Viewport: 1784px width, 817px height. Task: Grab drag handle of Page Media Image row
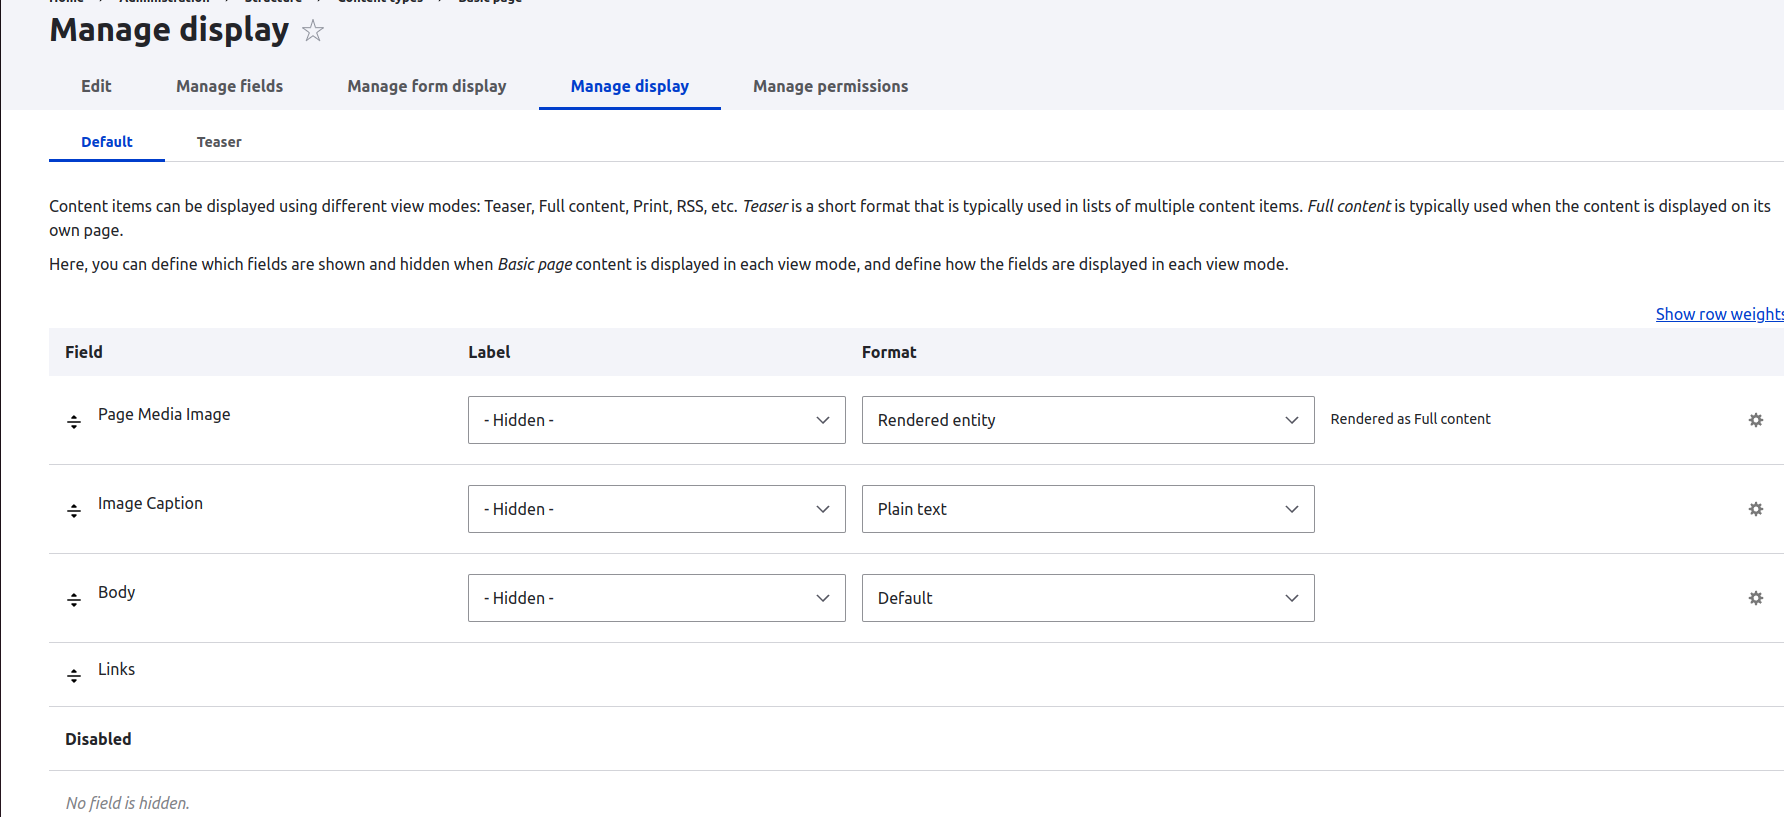click(74, 422)
